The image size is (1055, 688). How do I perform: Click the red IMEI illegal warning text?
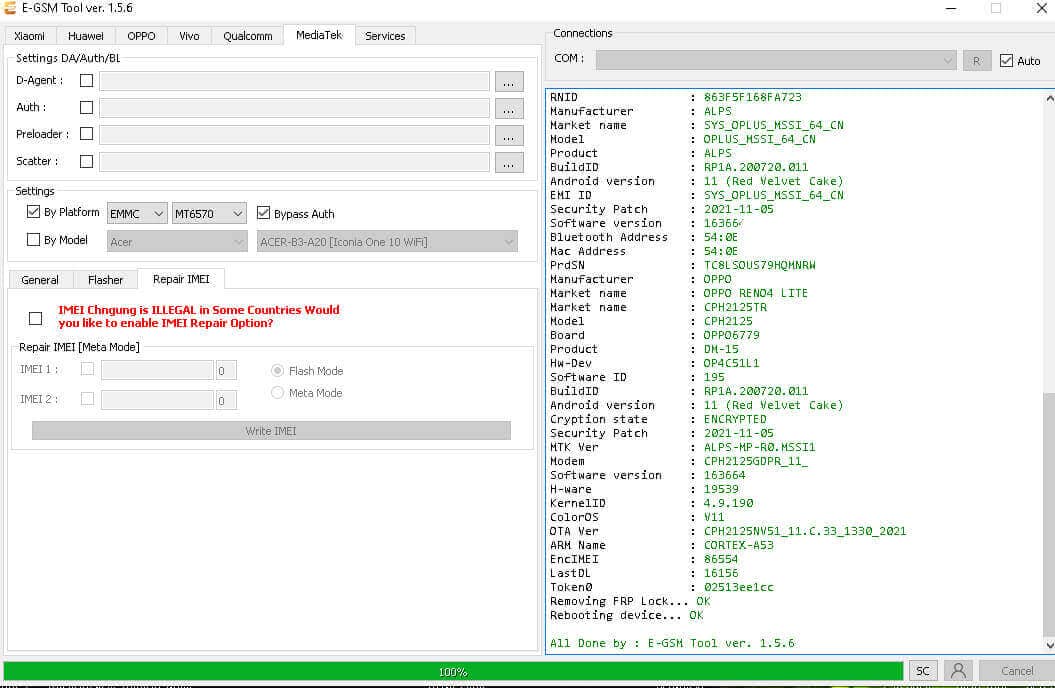click(198, 316)
